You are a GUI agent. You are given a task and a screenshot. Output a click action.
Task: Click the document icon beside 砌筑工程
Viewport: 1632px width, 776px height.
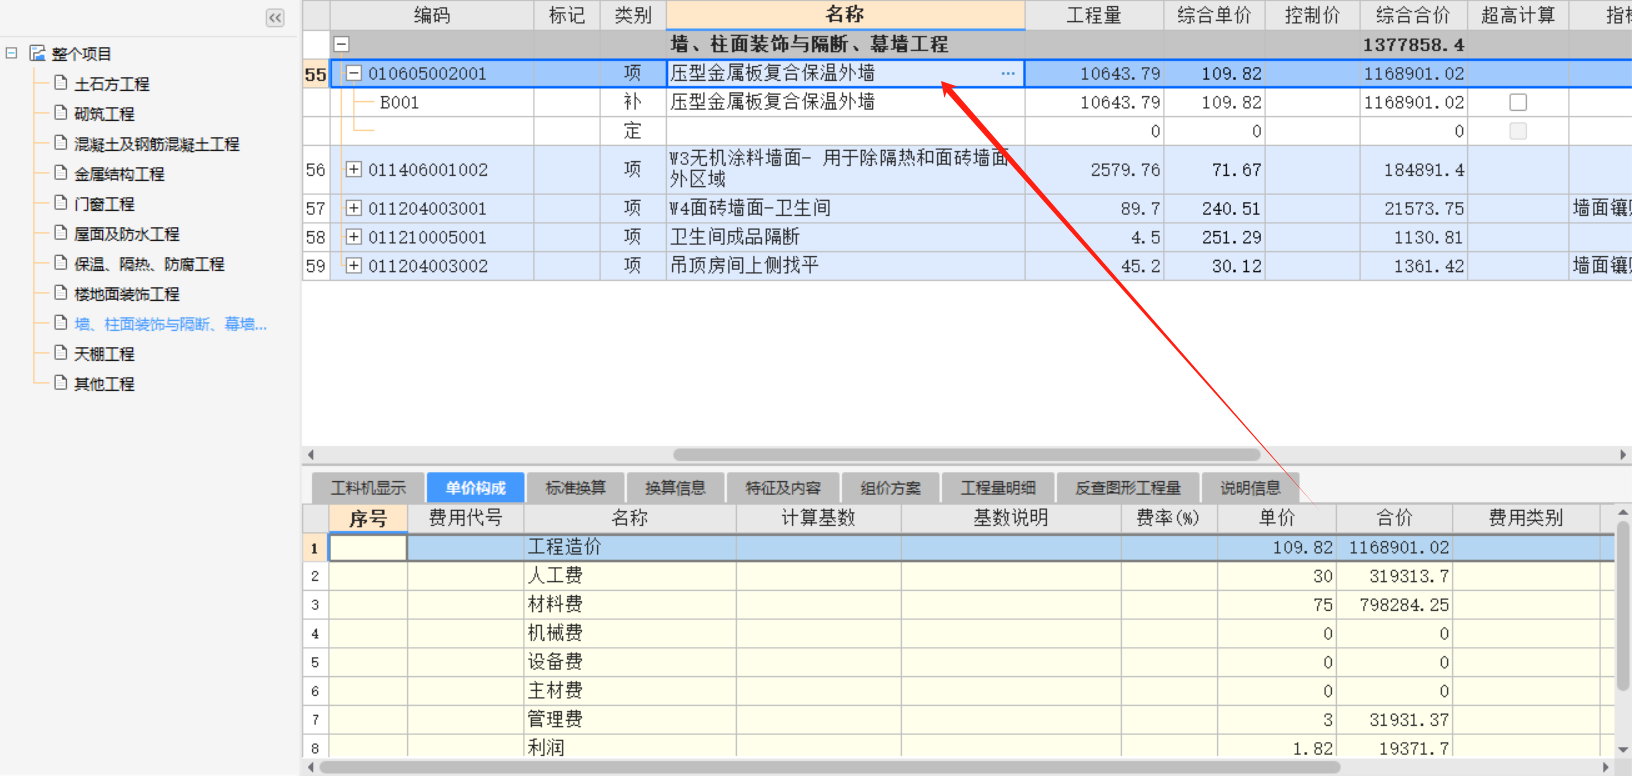(61, 113)
